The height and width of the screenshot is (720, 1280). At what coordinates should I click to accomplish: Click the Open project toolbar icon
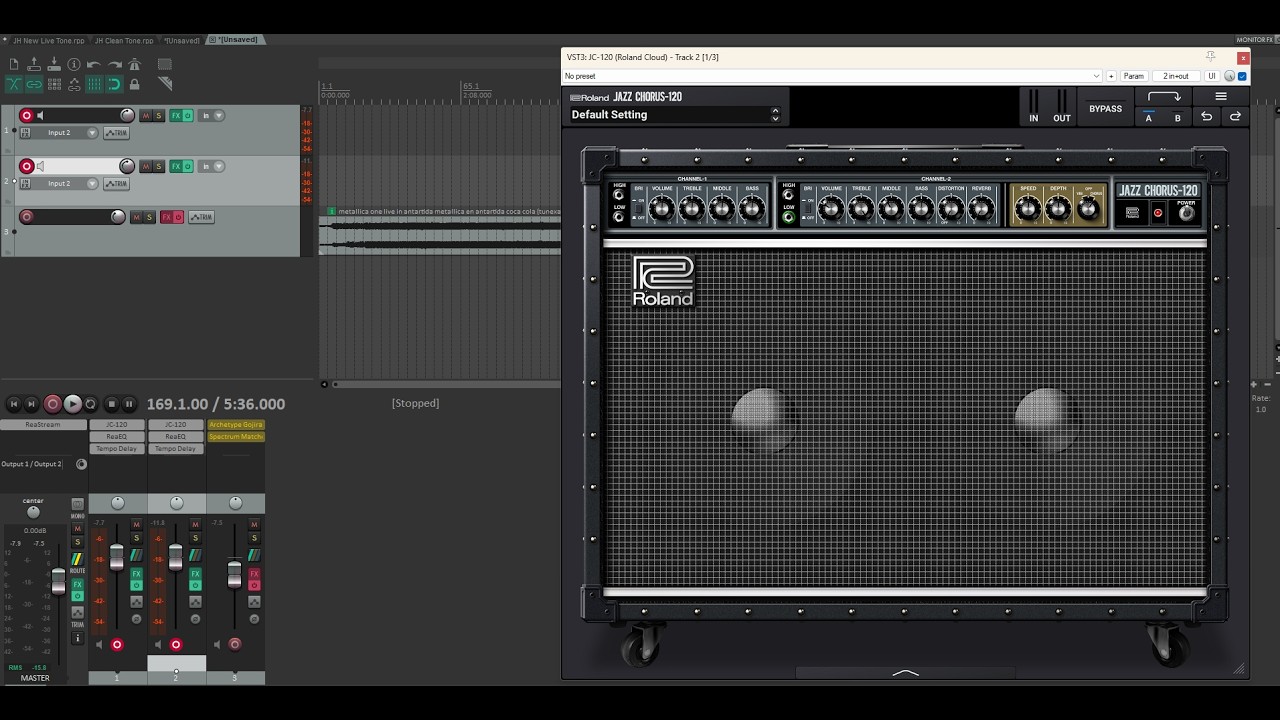click(x=34, y=65)
